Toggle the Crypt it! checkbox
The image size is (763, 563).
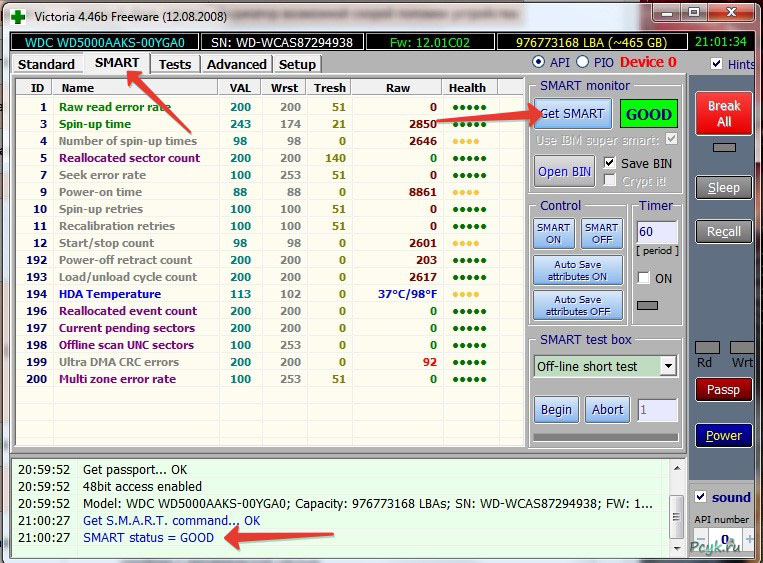pos(609,181)
